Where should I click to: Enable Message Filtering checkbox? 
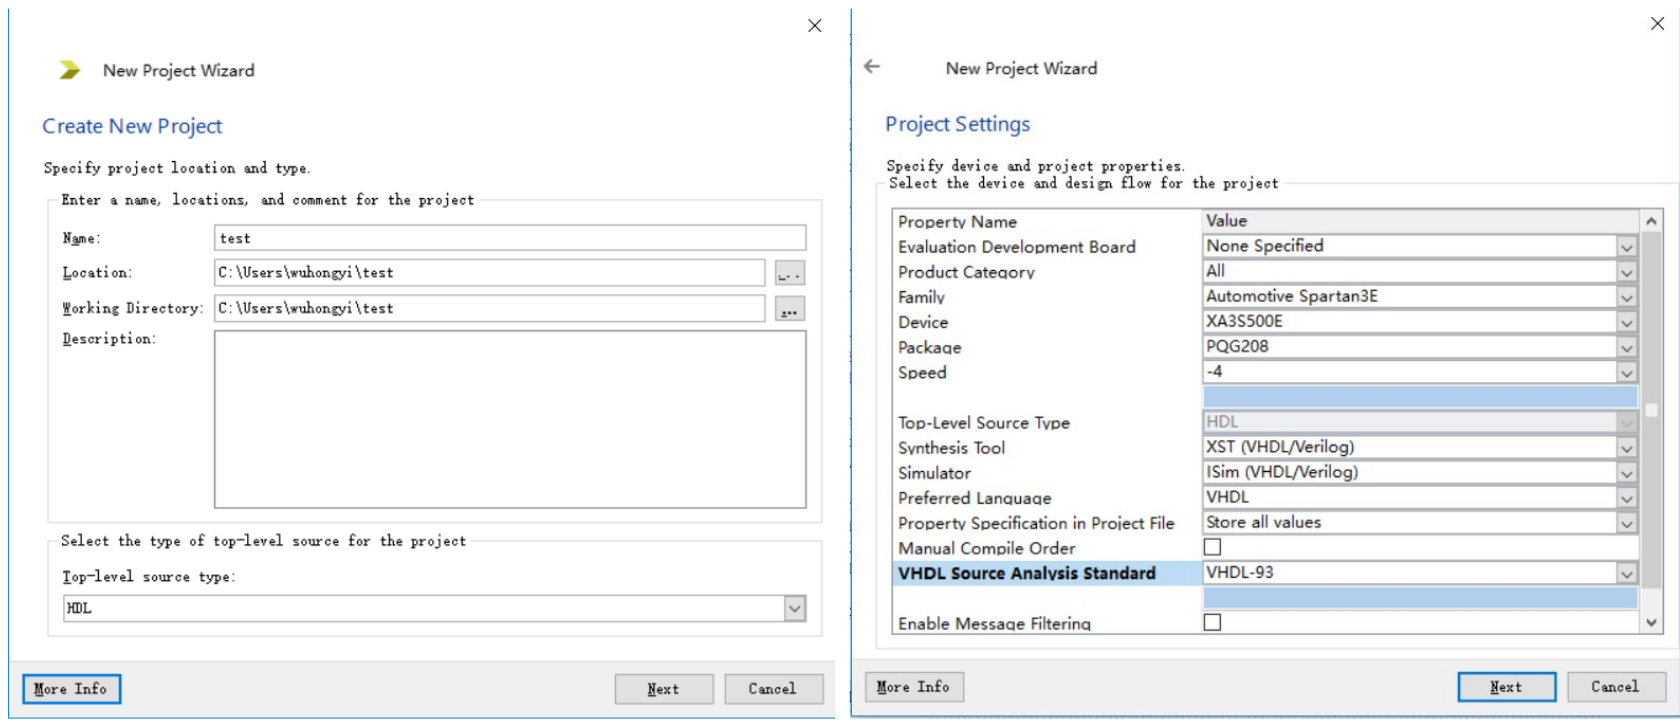[x=1212, y=622]
